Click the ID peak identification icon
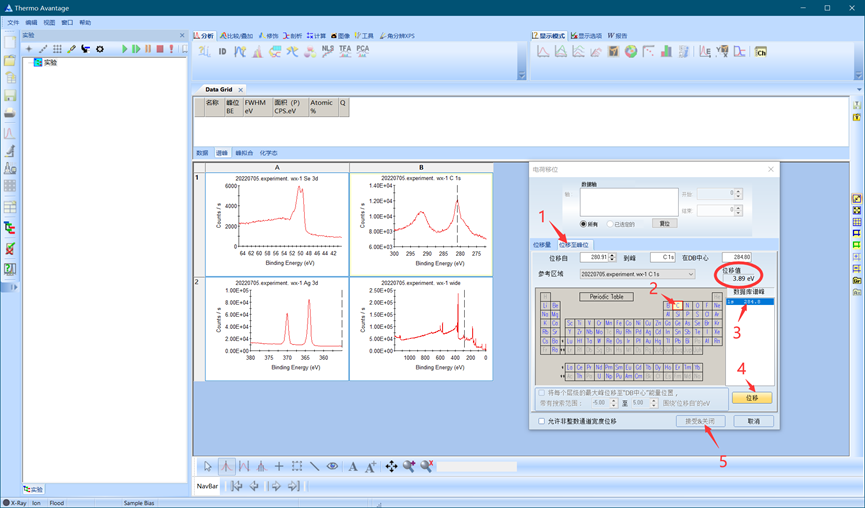 222,51
